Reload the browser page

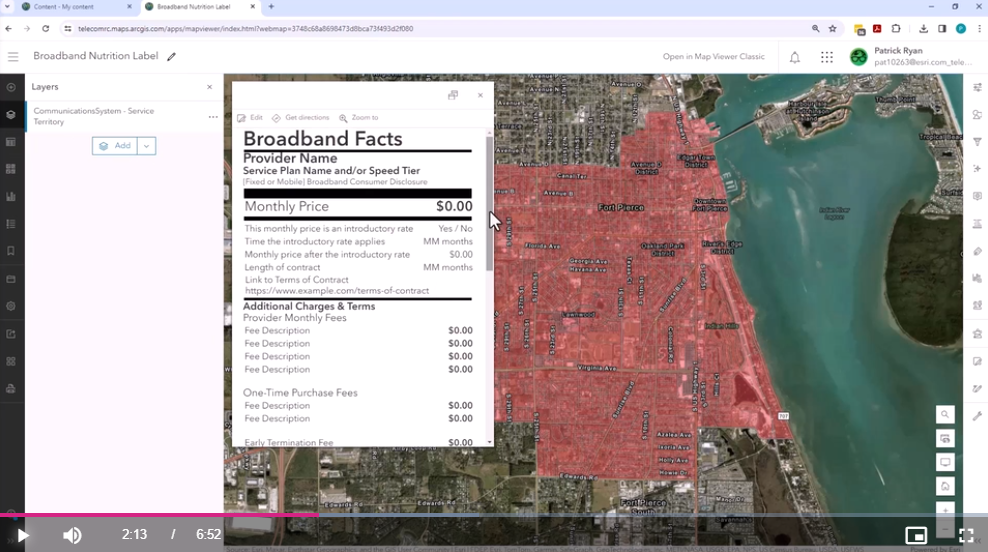point(45,28)
